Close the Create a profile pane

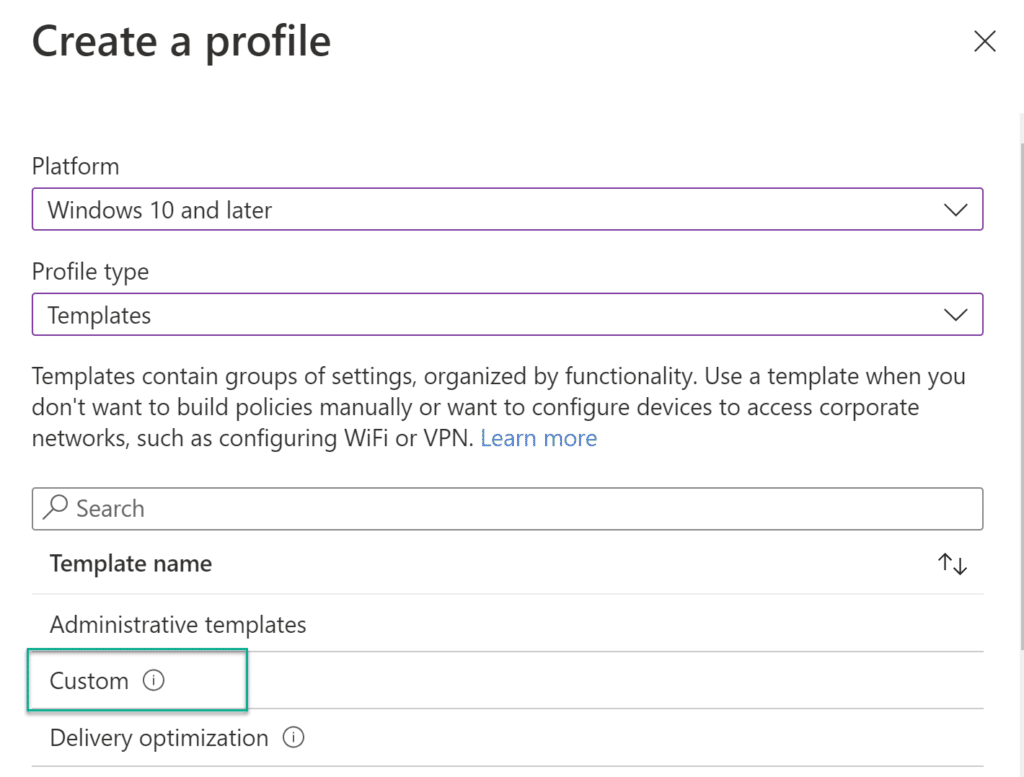pyautogui.click(x=984, y=41)
